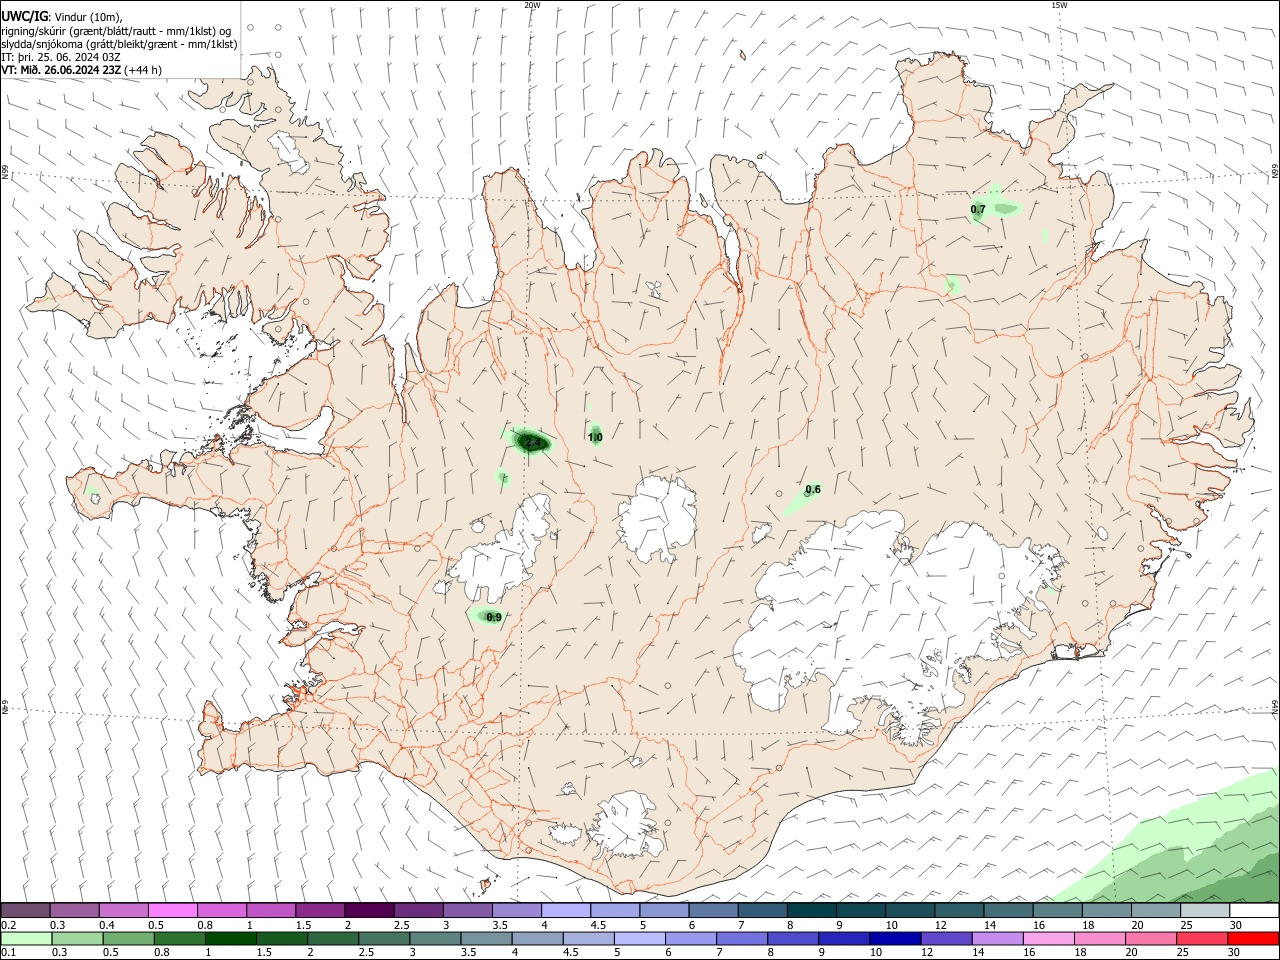Click the dark teal swatch labeled 8 in snow legend
The image size is (1280, 960).
811,910
